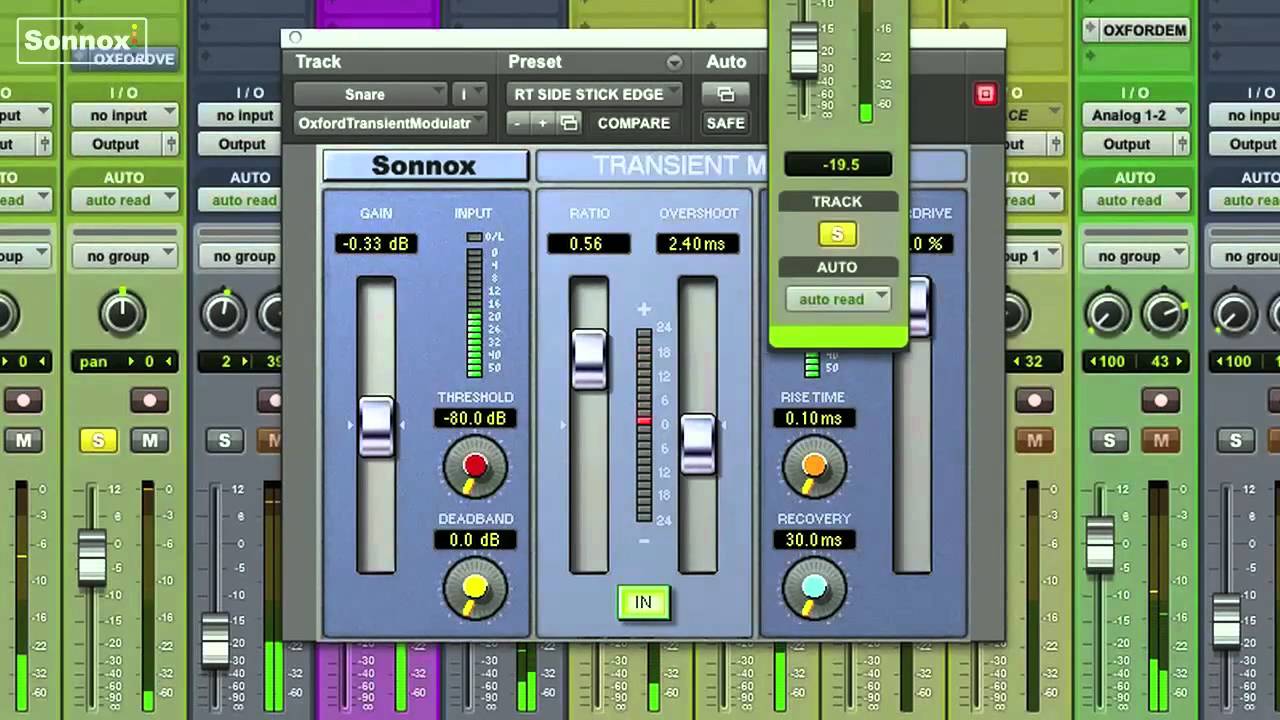Open auto read selector on 'pan 0' track
This screenshot has height=720, width=1280.
124,200
